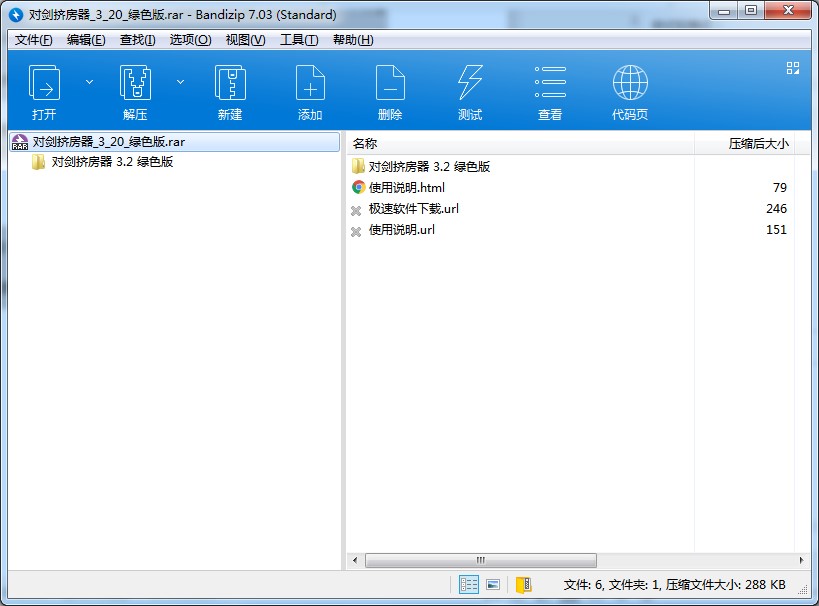Click the 解压 (Extract) toolbar icon
Viewport: 819px width, 606px height.
pos(135,83)
